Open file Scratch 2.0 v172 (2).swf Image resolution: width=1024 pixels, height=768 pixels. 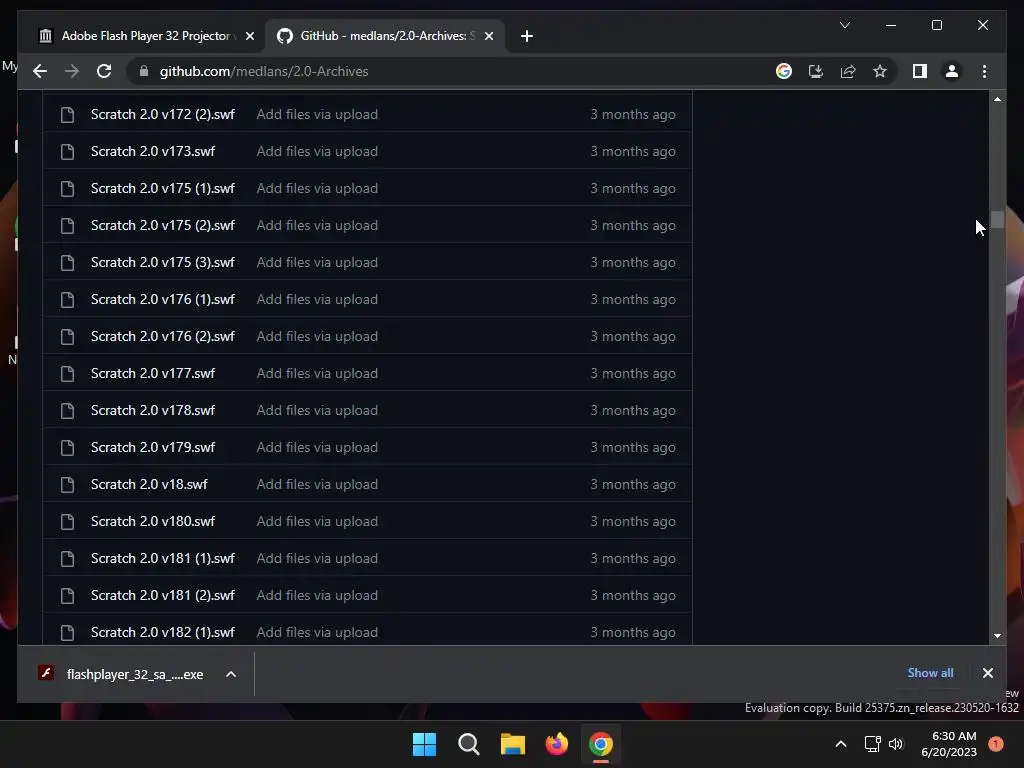[x=163, y=114]
